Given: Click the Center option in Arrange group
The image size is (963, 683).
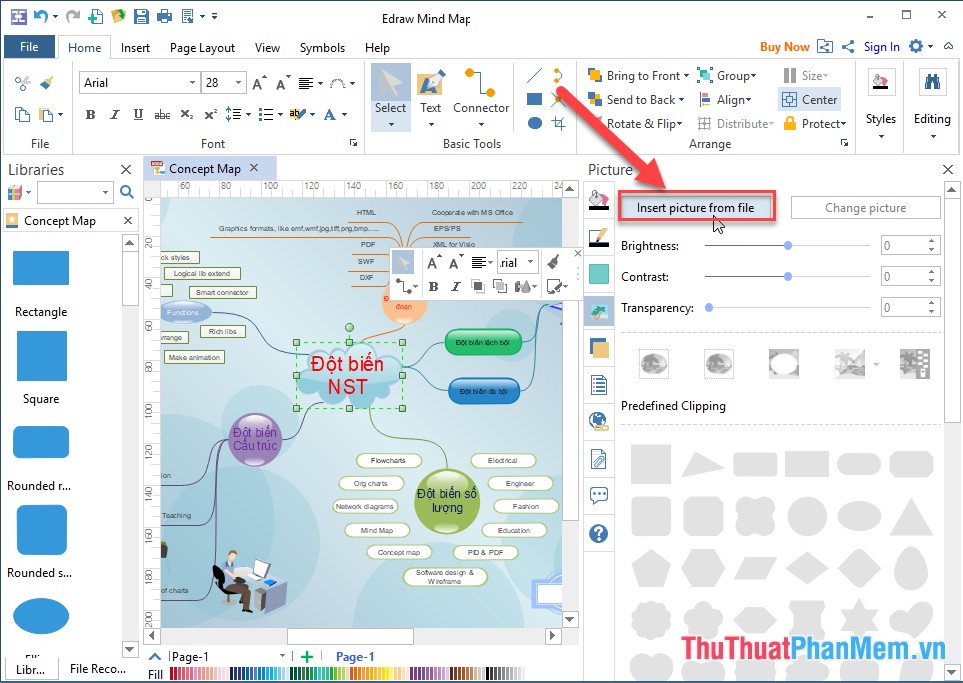Looking at the screenshot, I should (x=809, y=99).
